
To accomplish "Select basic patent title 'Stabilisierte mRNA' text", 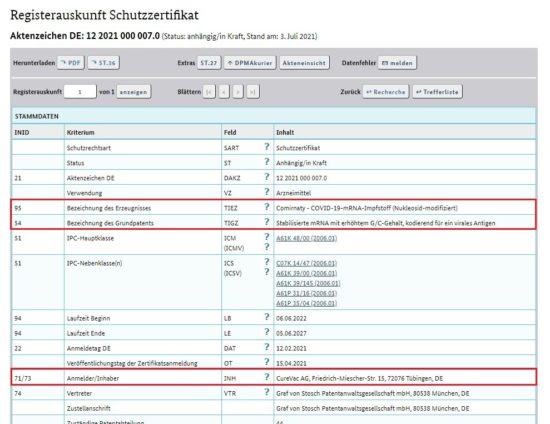I will pos(385,223).
